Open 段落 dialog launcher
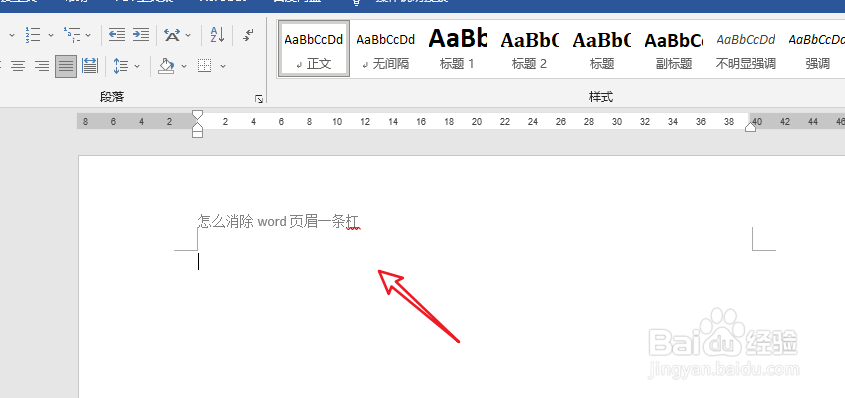 259,99
